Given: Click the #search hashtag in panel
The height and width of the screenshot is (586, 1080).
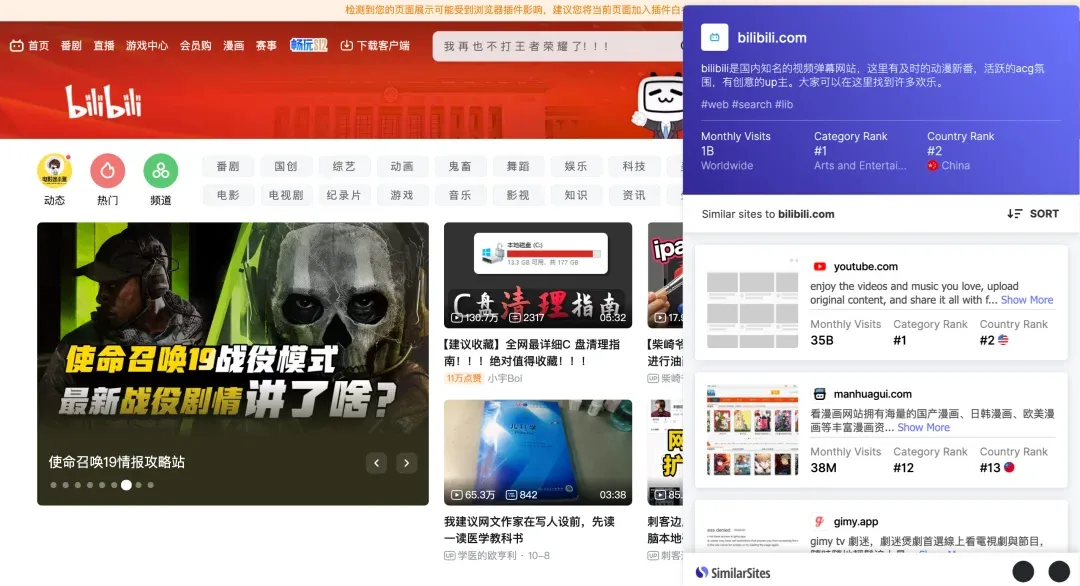Looking at the screenshot, I should pos(751,105).
